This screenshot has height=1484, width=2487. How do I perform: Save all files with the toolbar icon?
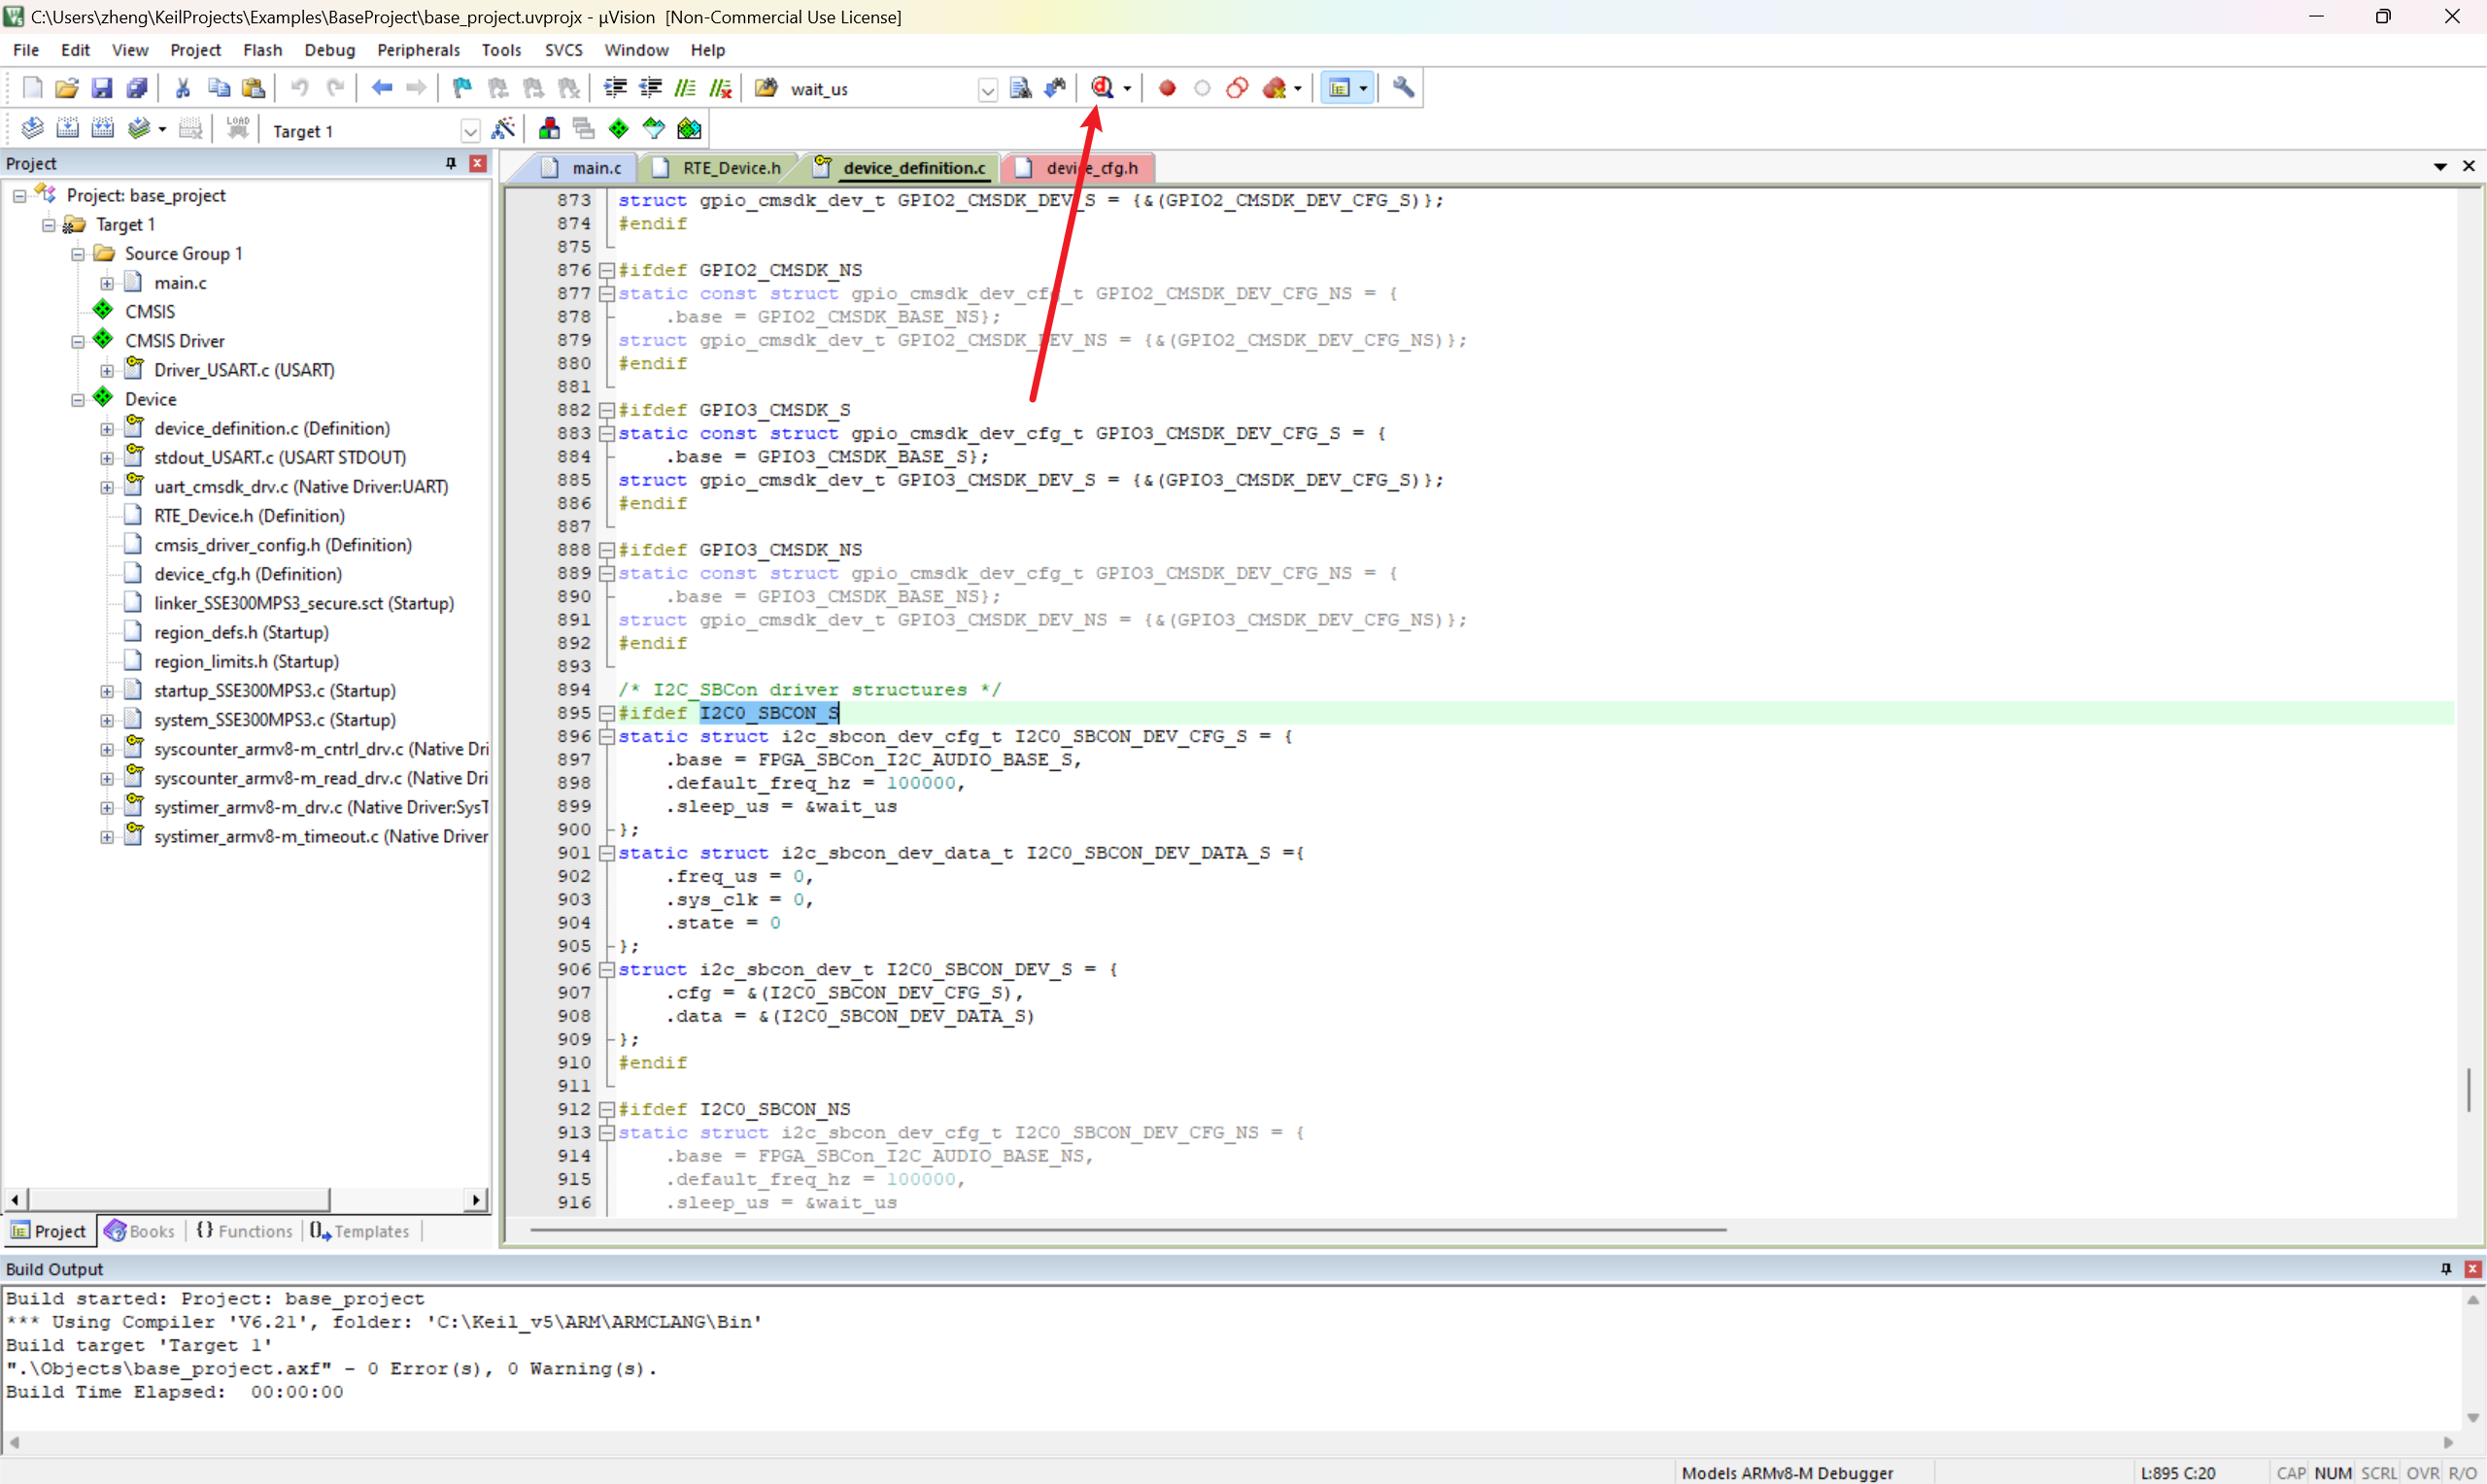(137, 88)
